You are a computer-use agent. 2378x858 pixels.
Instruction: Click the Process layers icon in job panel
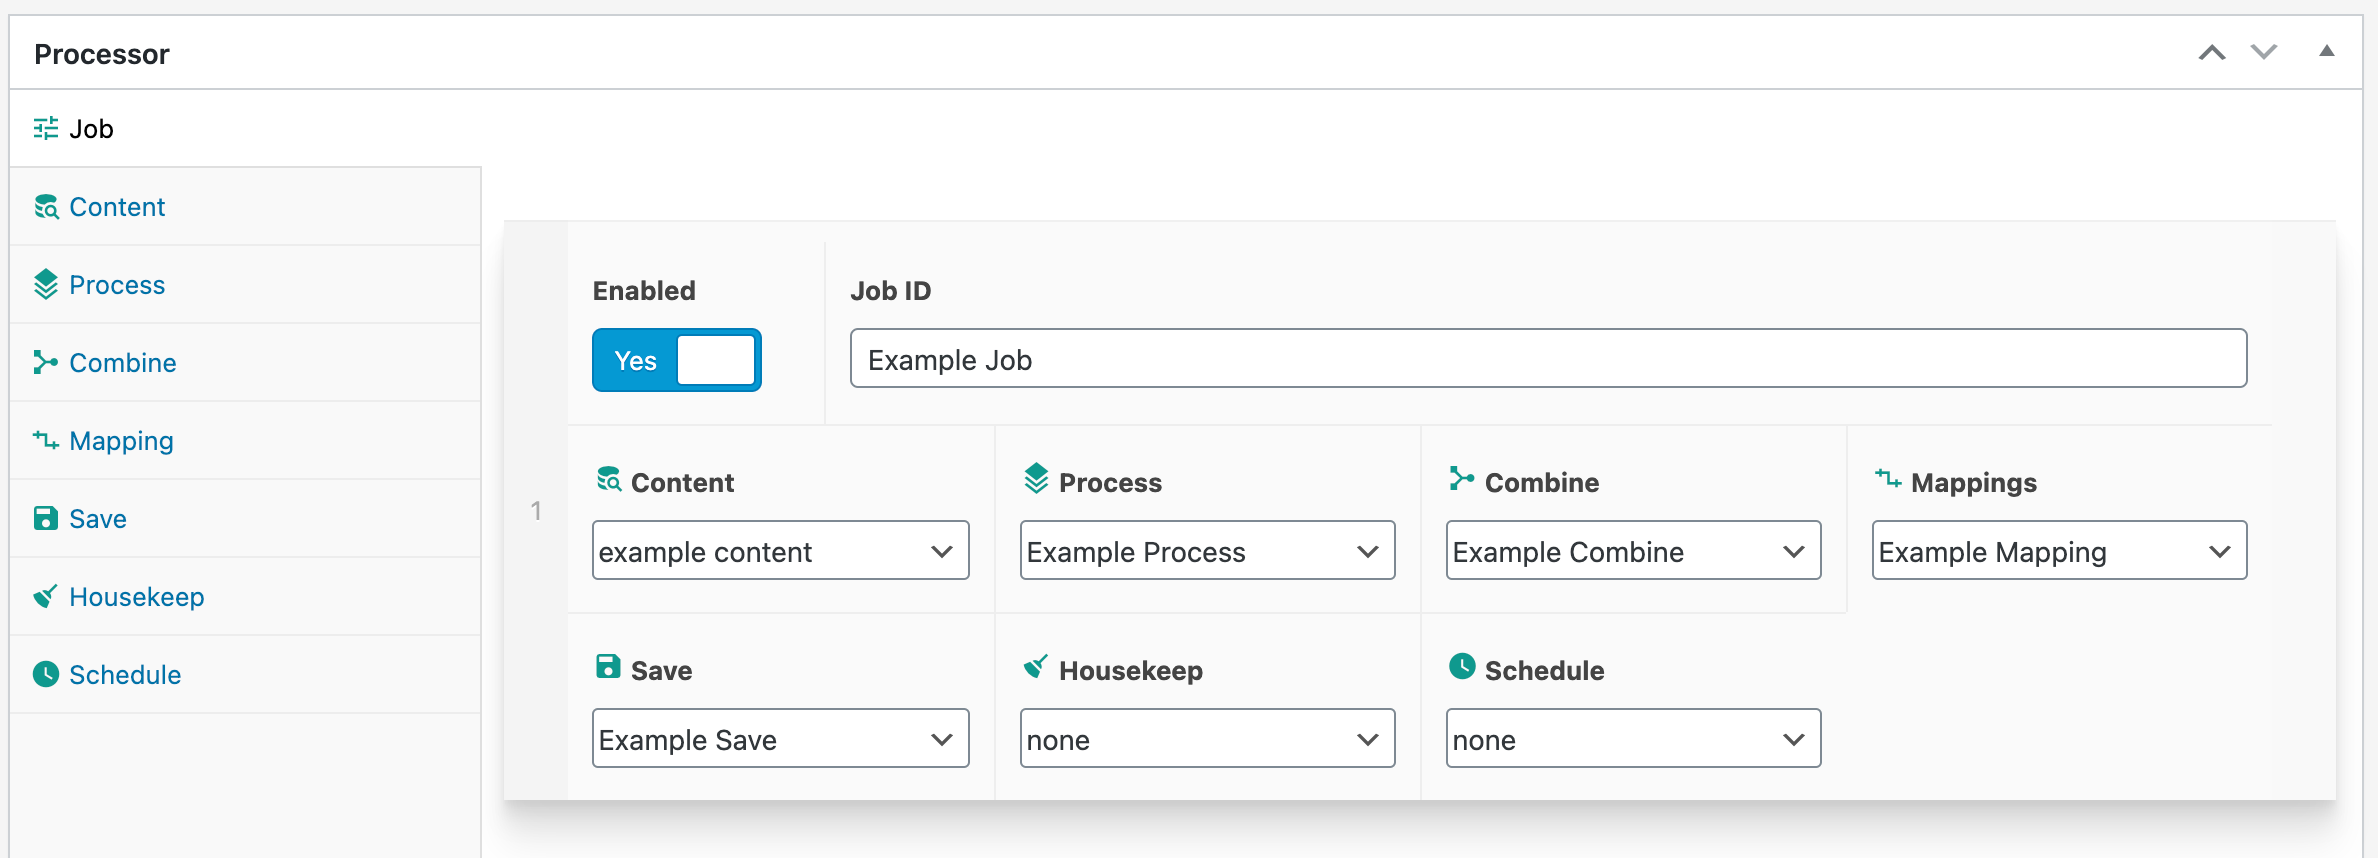tap(1037, 478)
